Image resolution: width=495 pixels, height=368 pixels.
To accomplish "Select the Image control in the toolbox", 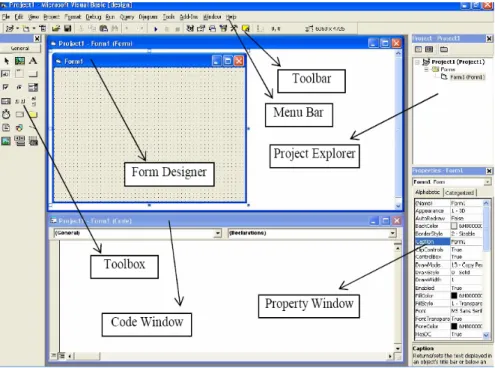I will 6,141.
